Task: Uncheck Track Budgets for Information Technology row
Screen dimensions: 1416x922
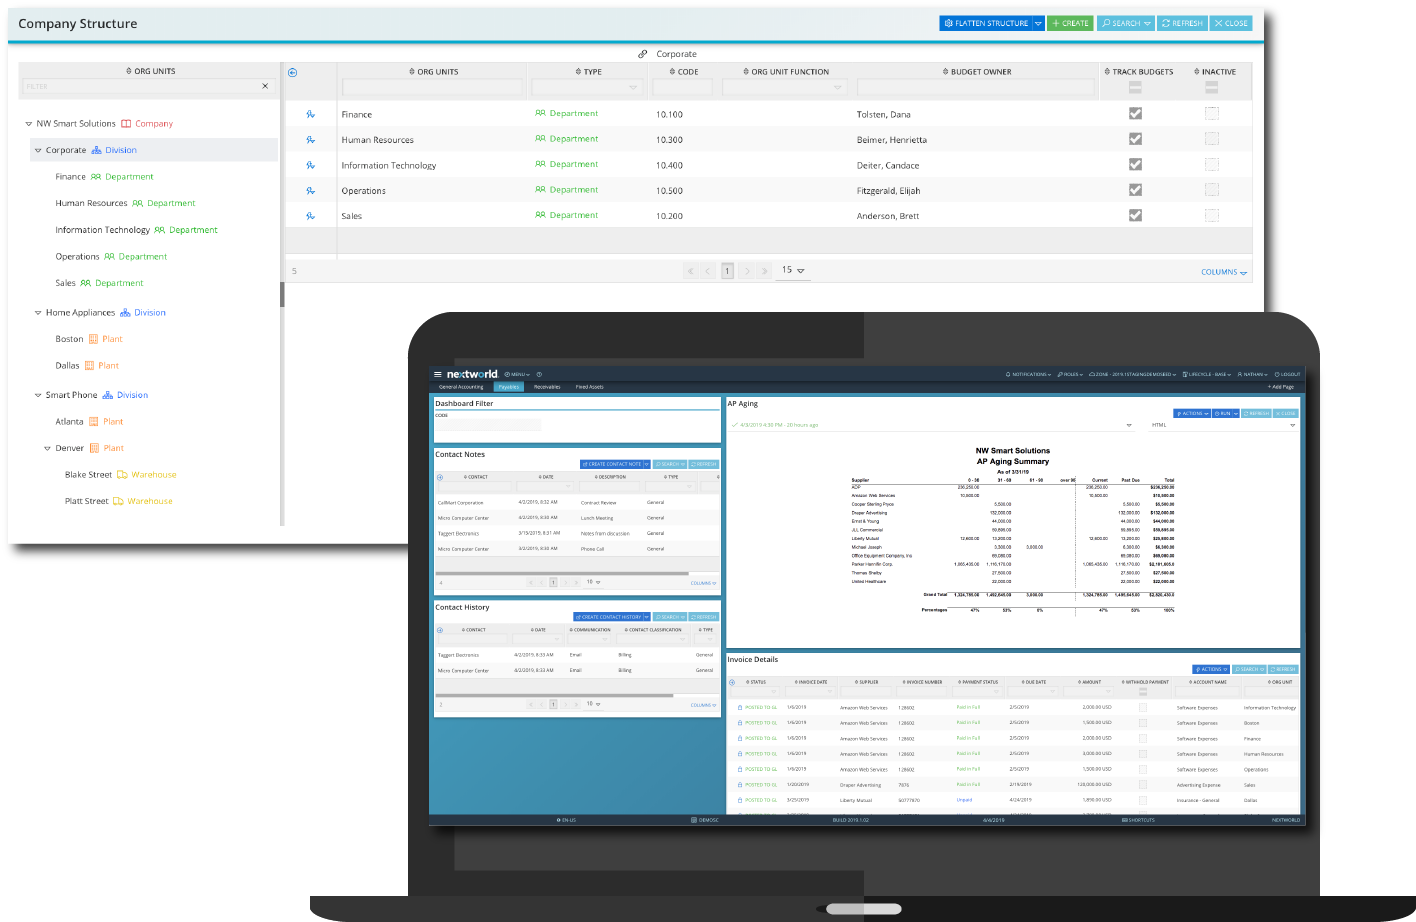Action: (x=1135, y=164)
